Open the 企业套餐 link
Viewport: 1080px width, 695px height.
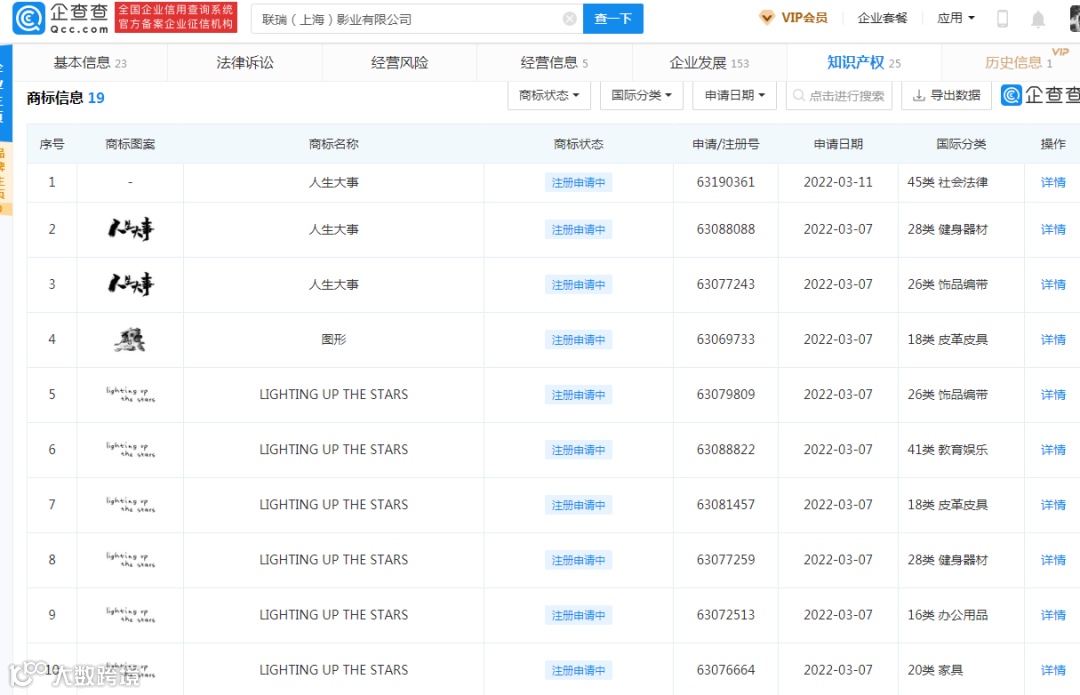coord(882,18)
